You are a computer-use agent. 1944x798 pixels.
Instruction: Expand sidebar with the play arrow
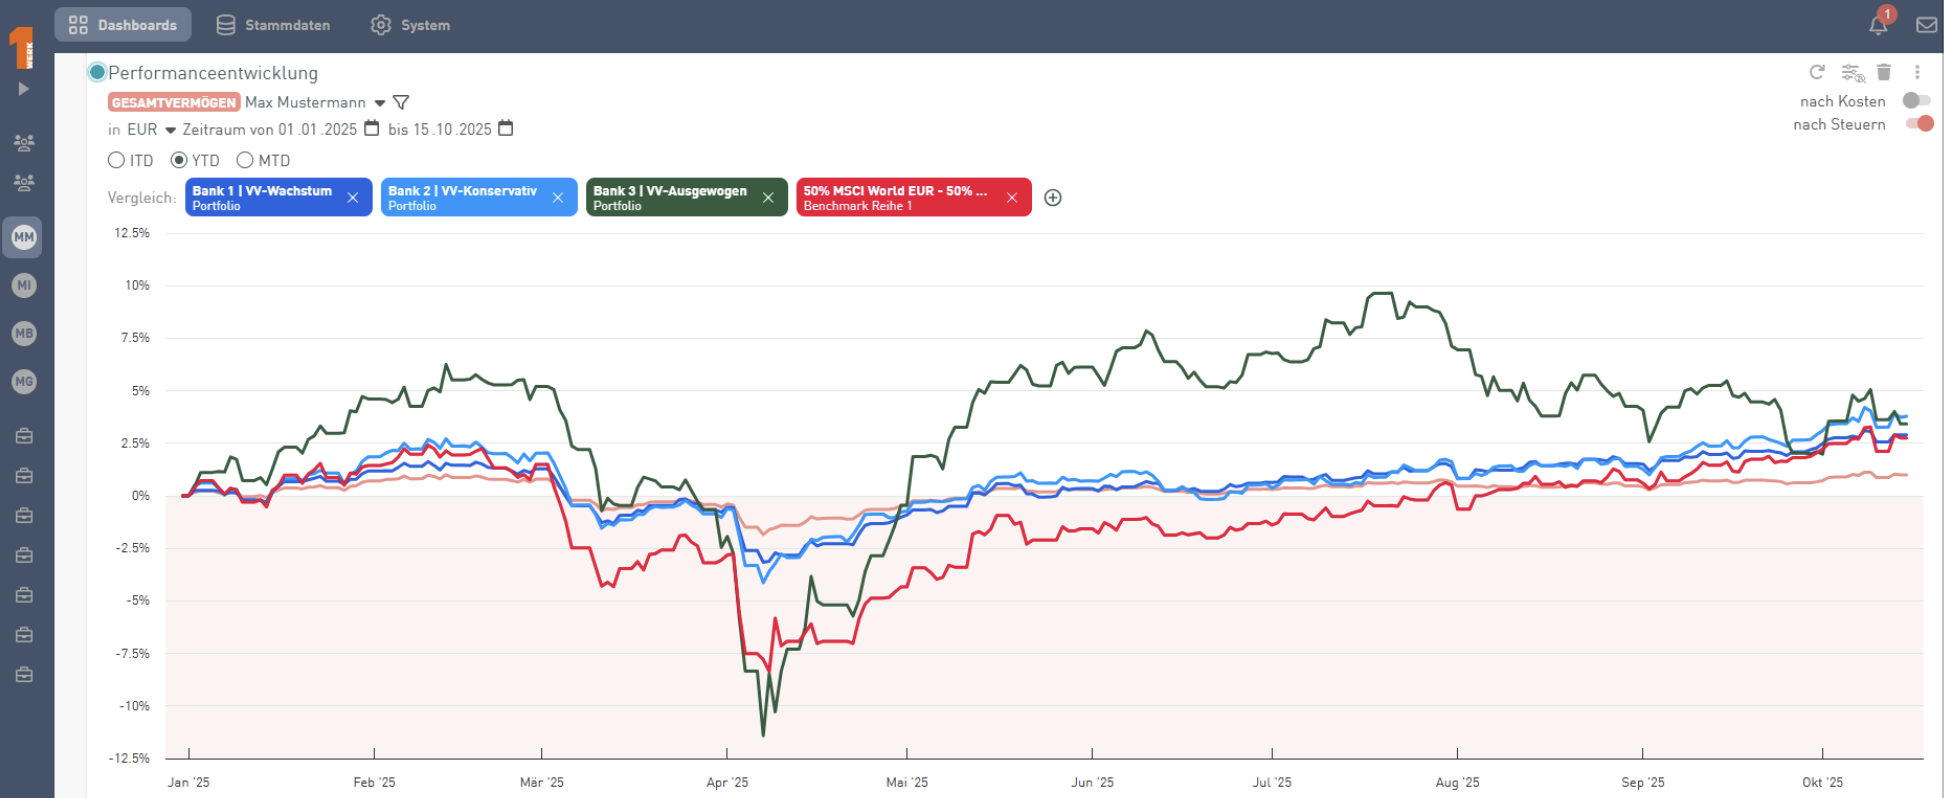click(x=23, y=89)
